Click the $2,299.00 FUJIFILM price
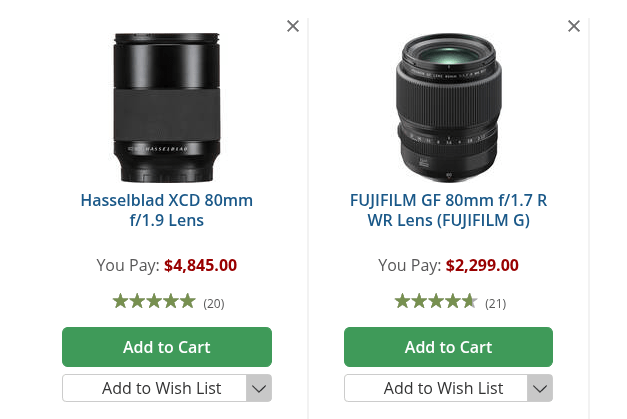 (x=482, y=265)
